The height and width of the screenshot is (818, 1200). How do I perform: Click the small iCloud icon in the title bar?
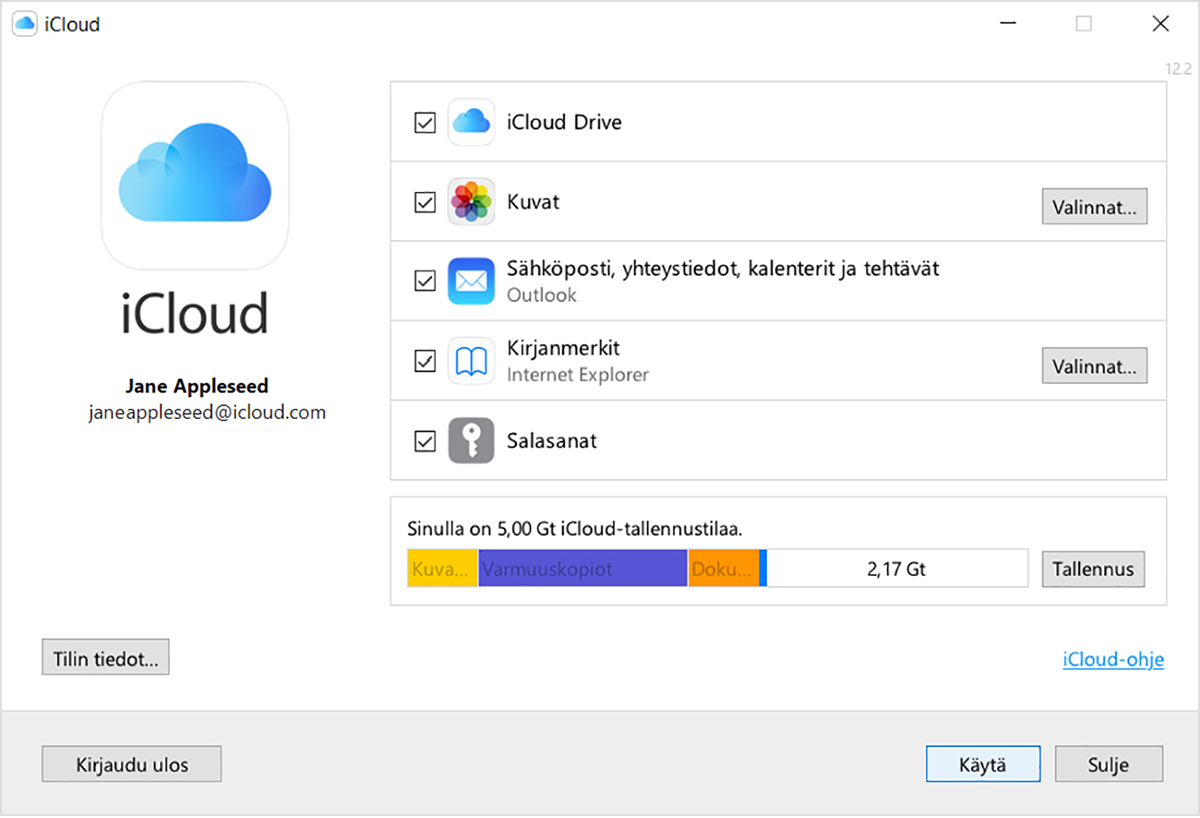coord(23,23)
